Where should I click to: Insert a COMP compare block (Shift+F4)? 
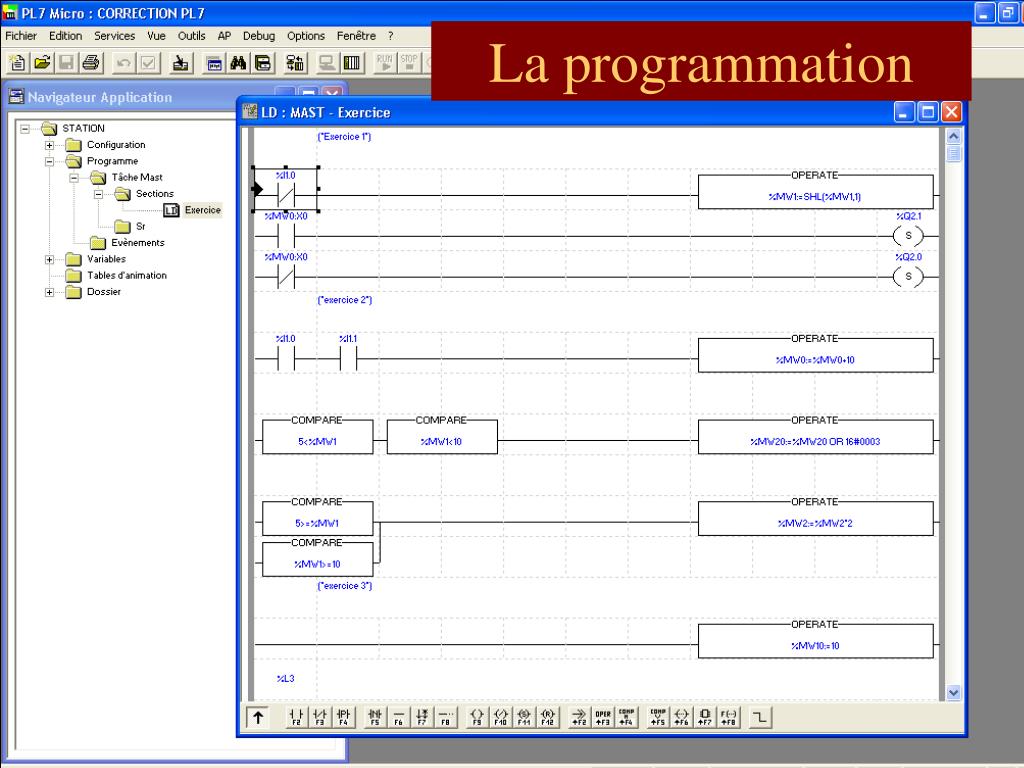[626, 718]
